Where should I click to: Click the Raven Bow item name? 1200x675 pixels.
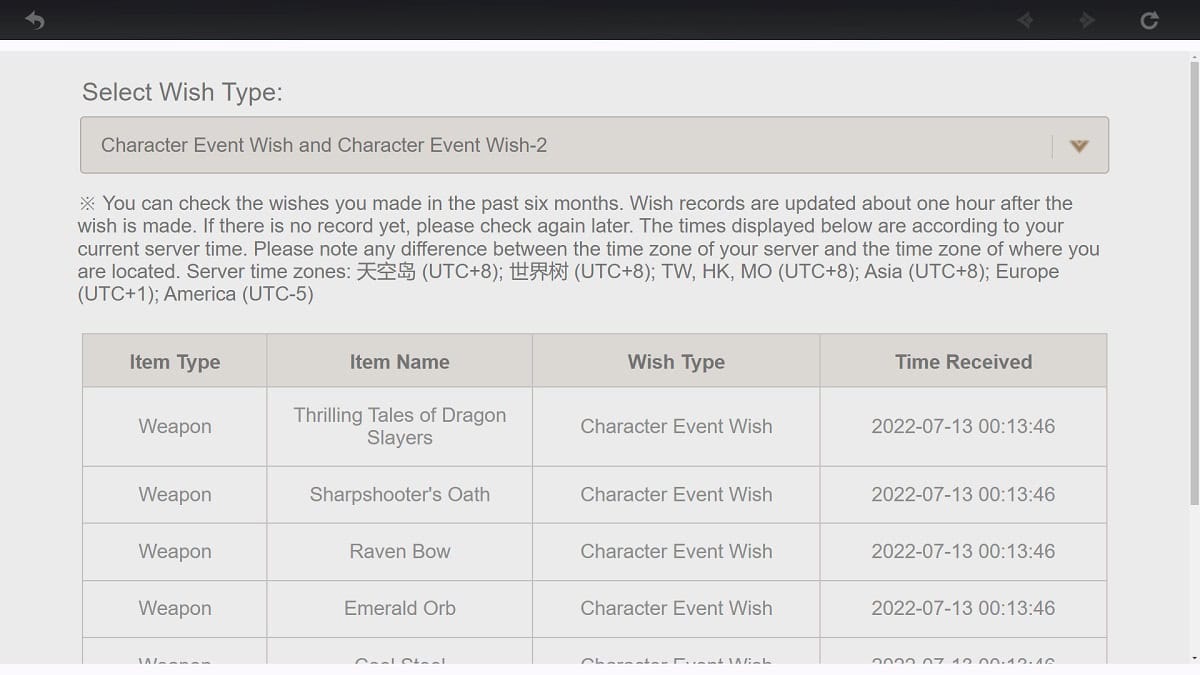pos(400,551)
